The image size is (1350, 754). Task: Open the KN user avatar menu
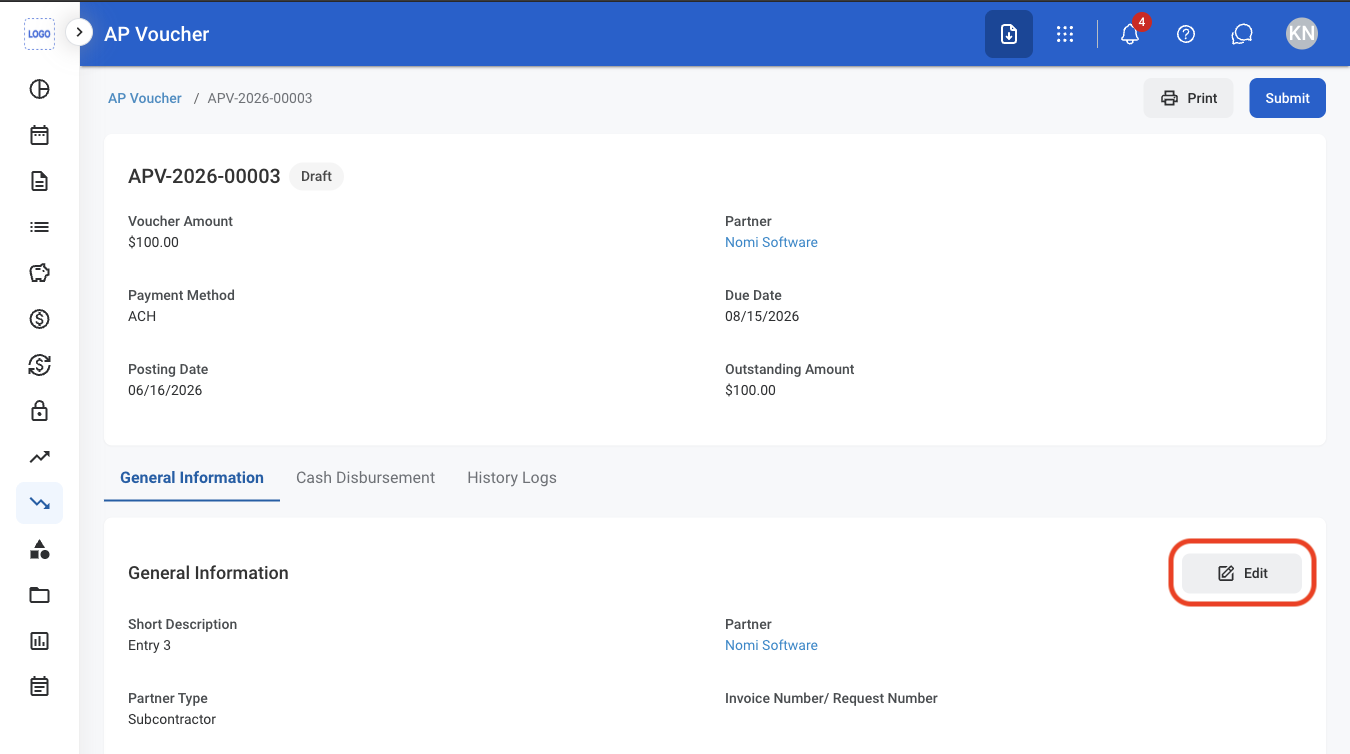(x=1302, y=34)
